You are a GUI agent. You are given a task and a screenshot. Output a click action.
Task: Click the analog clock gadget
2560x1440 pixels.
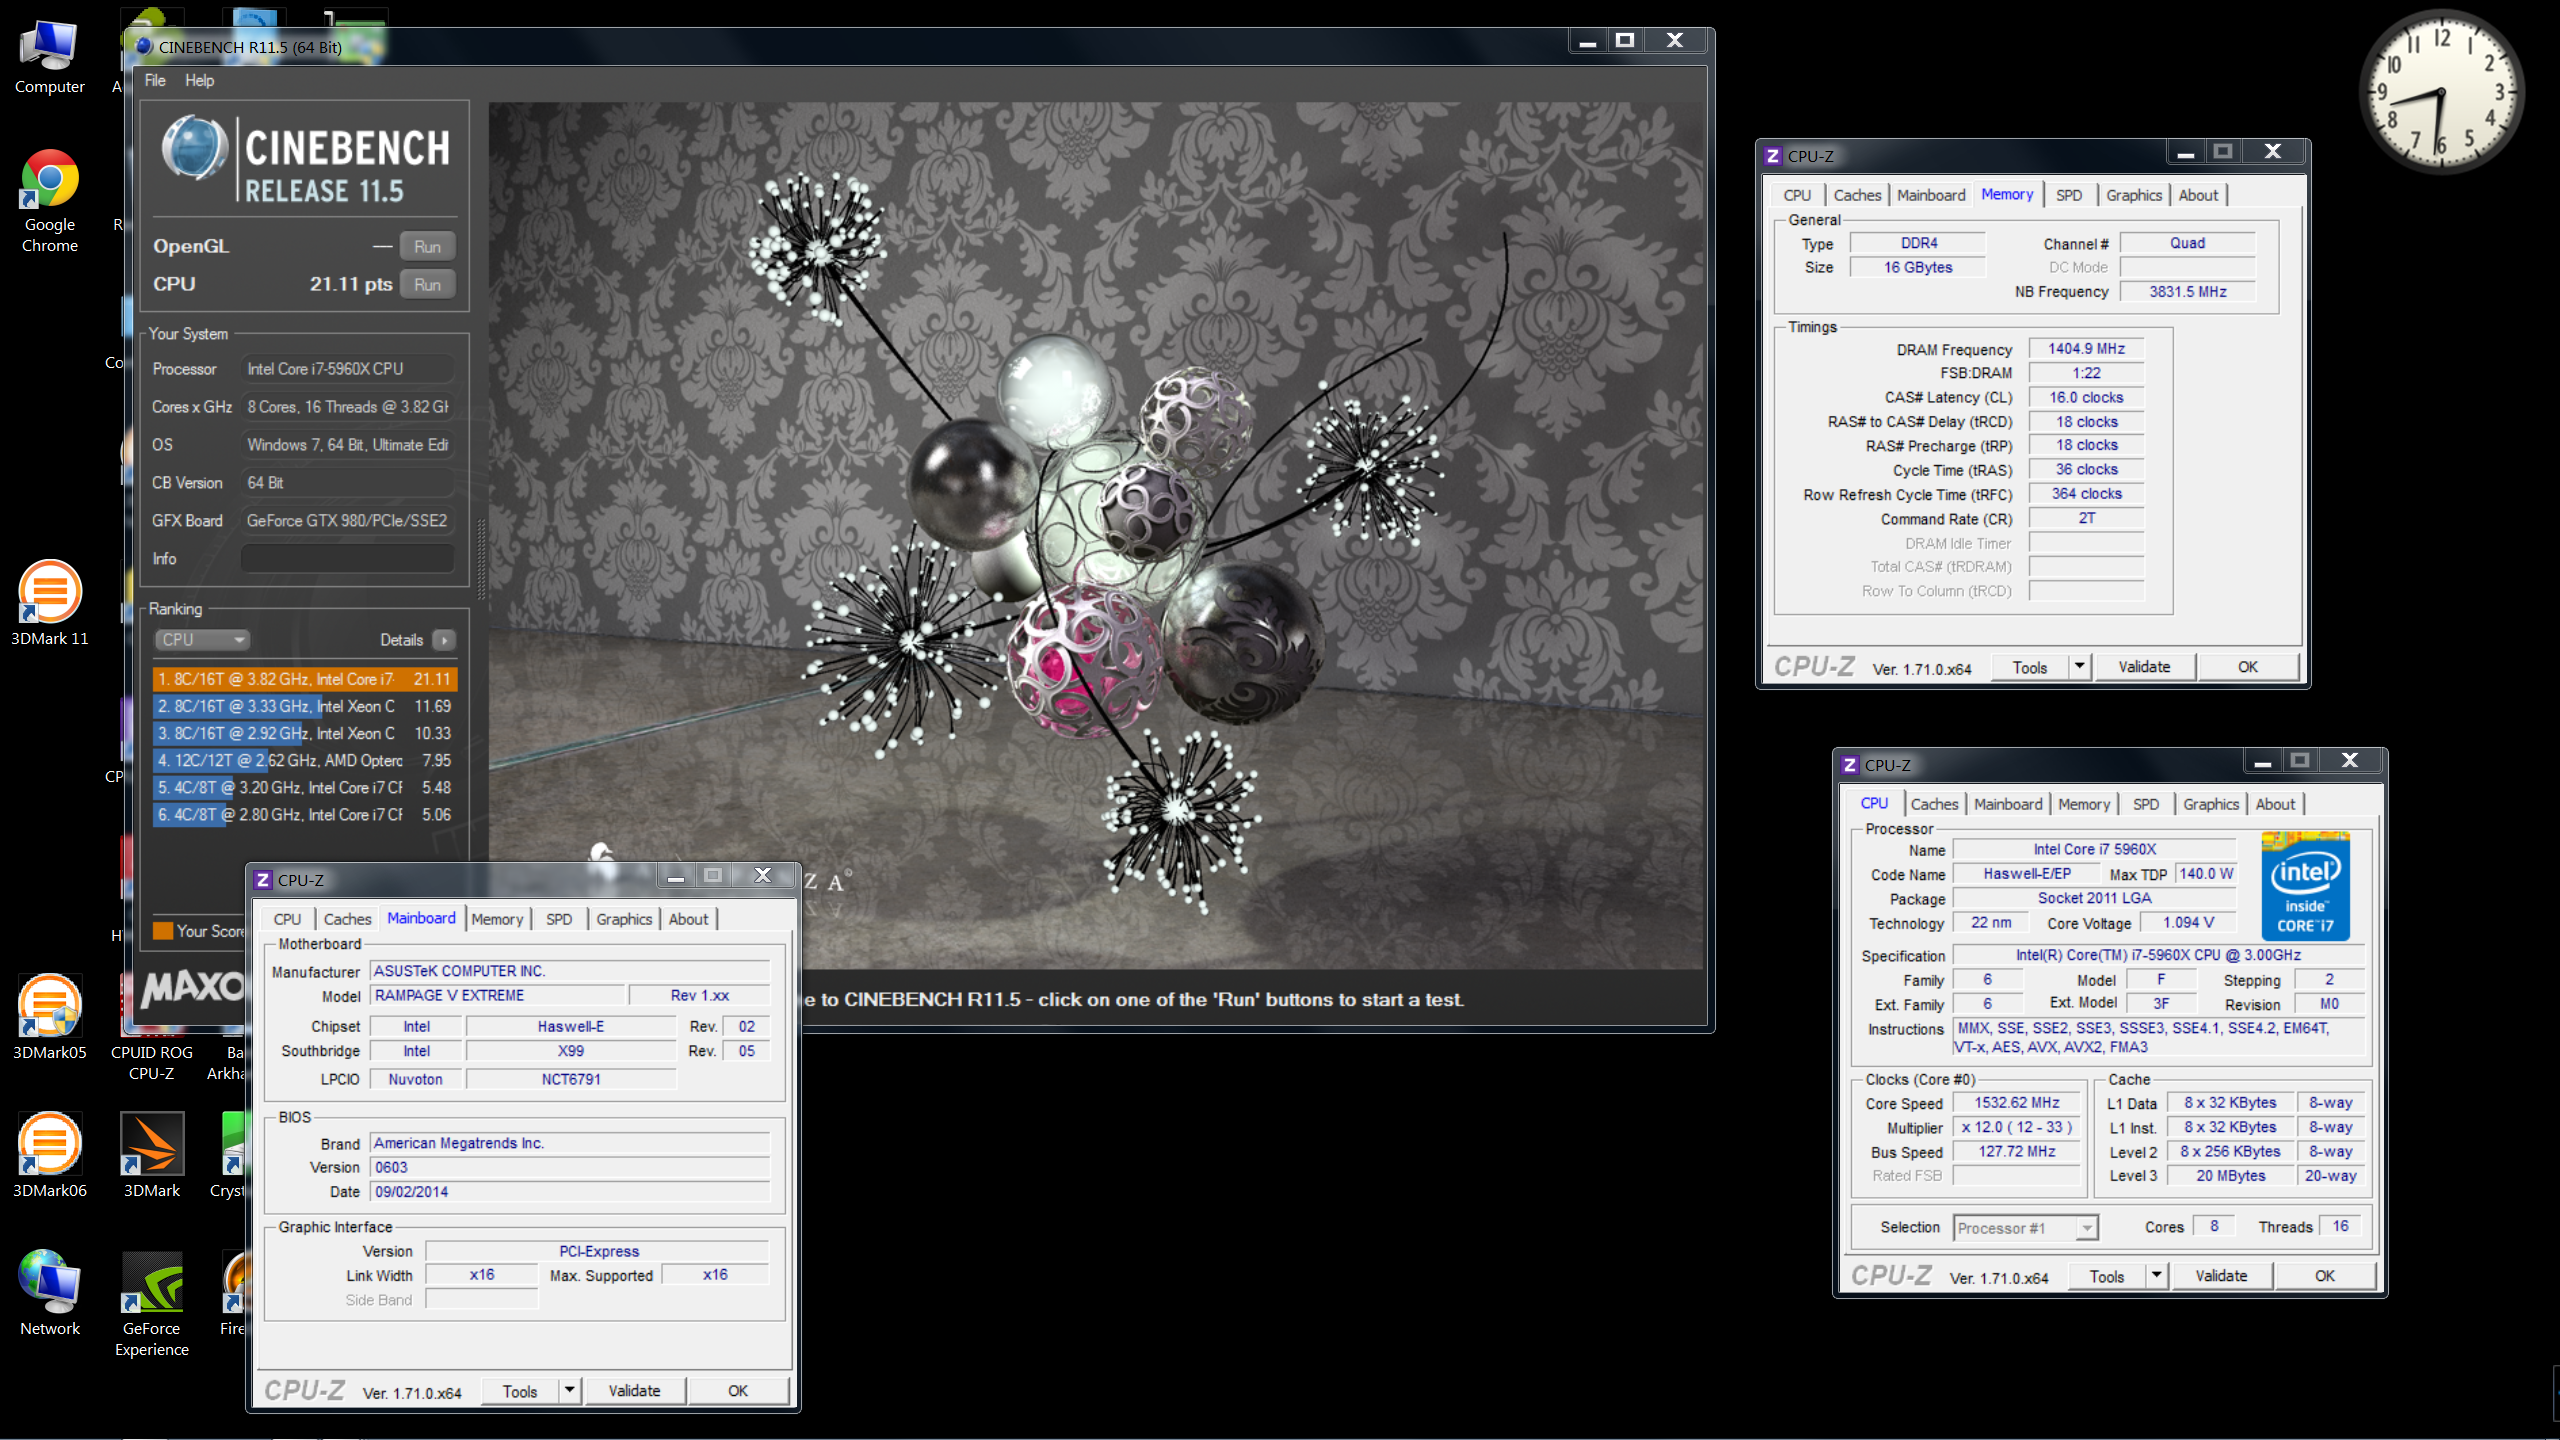tap(2440, 92)
